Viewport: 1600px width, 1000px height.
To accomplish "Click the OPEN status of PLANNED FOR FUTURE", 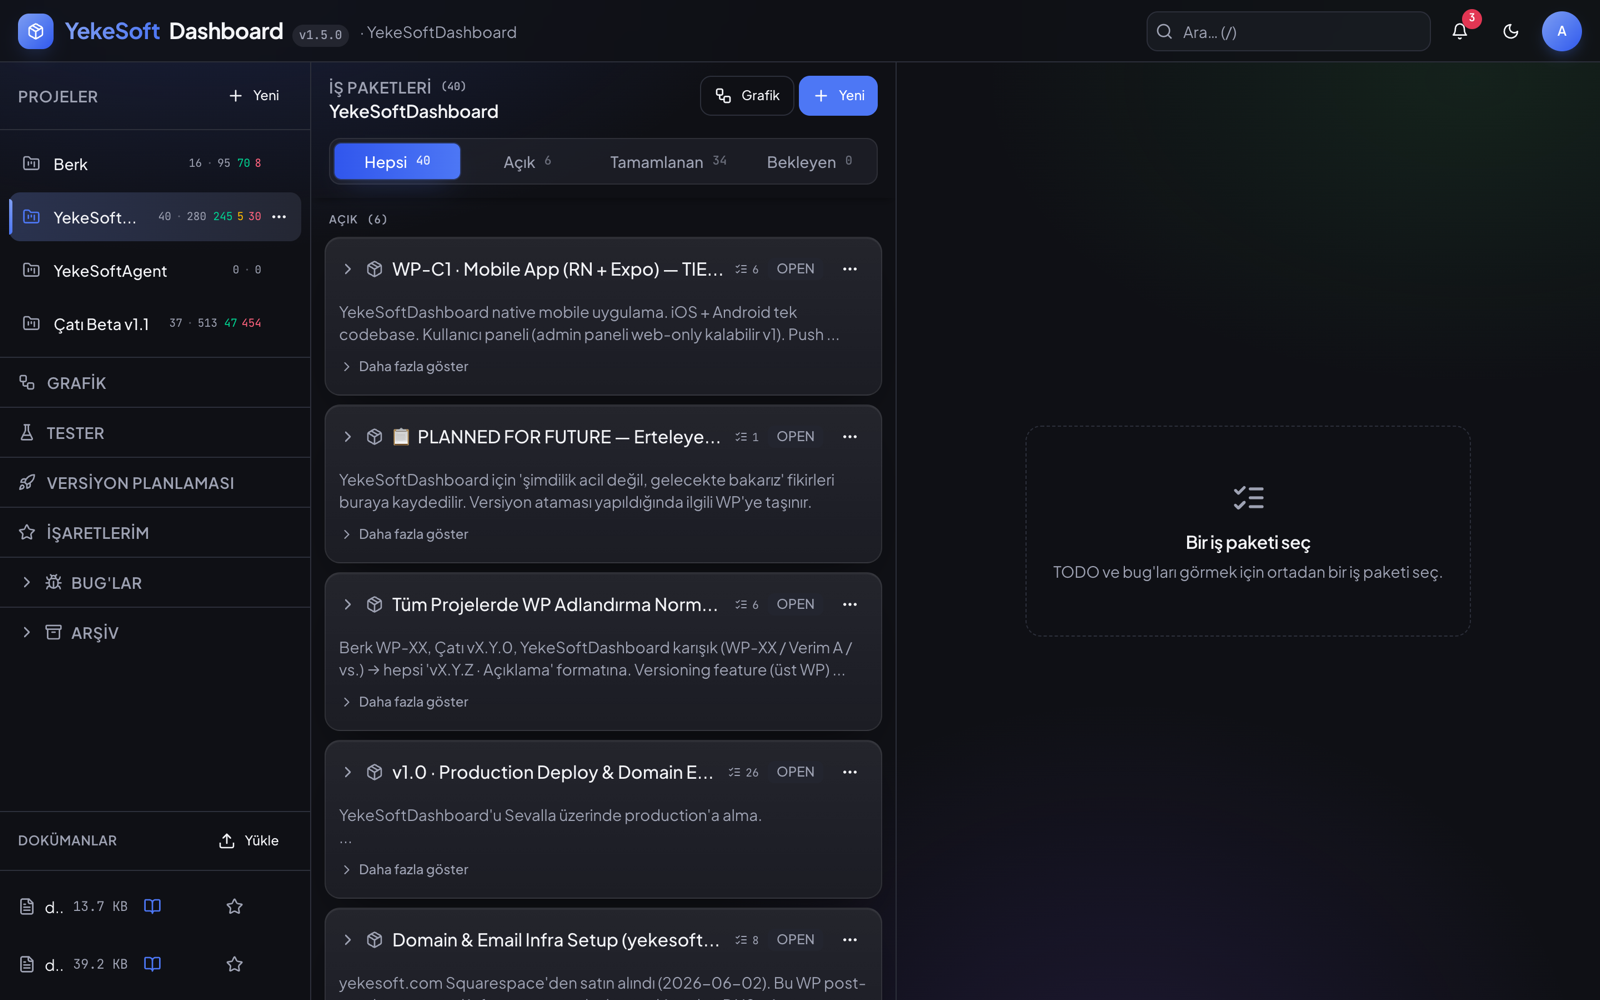I will point(795,437).
